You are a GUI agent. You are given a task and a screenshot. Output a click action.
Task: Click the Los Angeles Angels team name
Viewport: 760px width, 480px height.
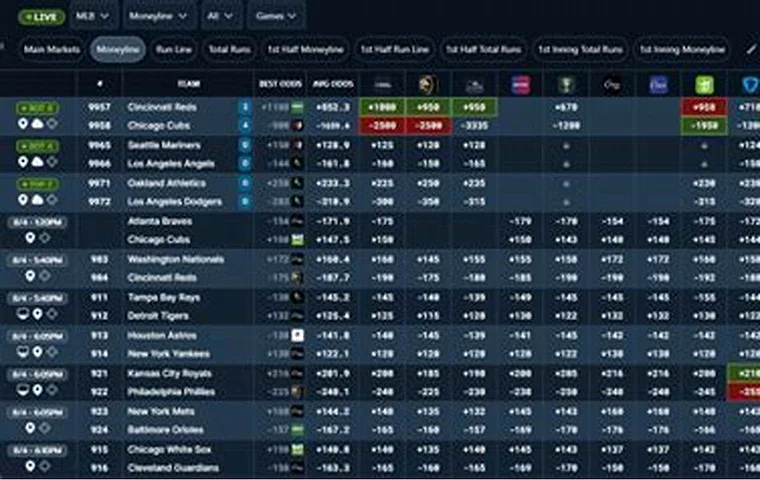pos(171,163)
